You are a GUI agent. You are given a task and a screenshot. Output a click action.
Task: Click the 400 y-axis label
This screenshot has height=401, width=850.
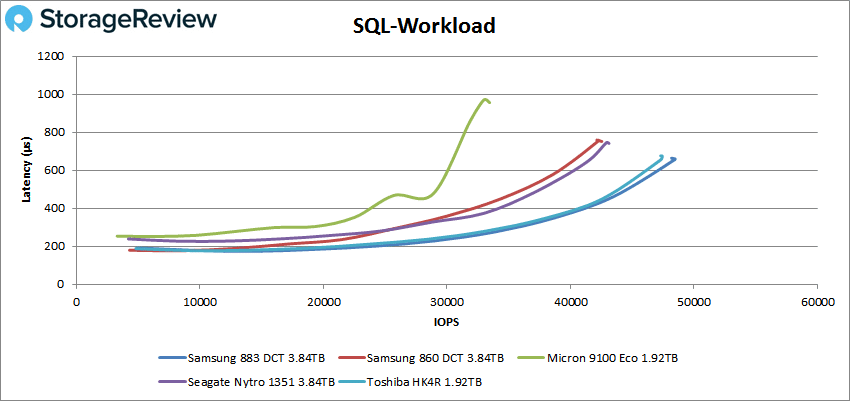(56, 208)
